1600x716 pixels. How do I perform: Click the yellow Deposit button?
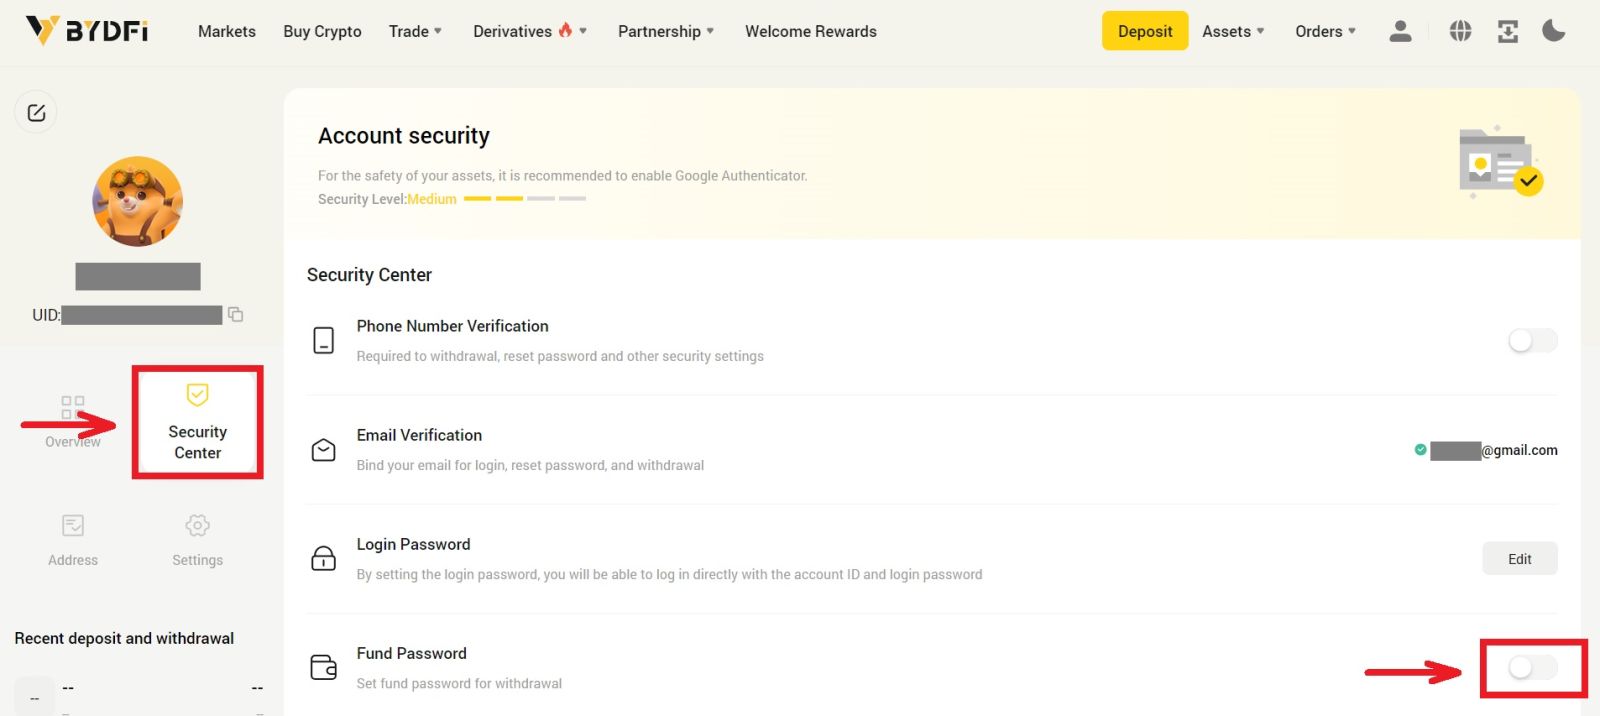[x=1145, y=31]
